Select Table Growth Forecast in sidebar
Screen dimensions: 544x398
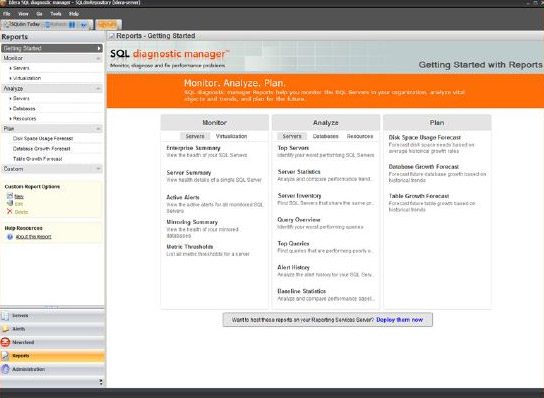(x=37, y=159)
